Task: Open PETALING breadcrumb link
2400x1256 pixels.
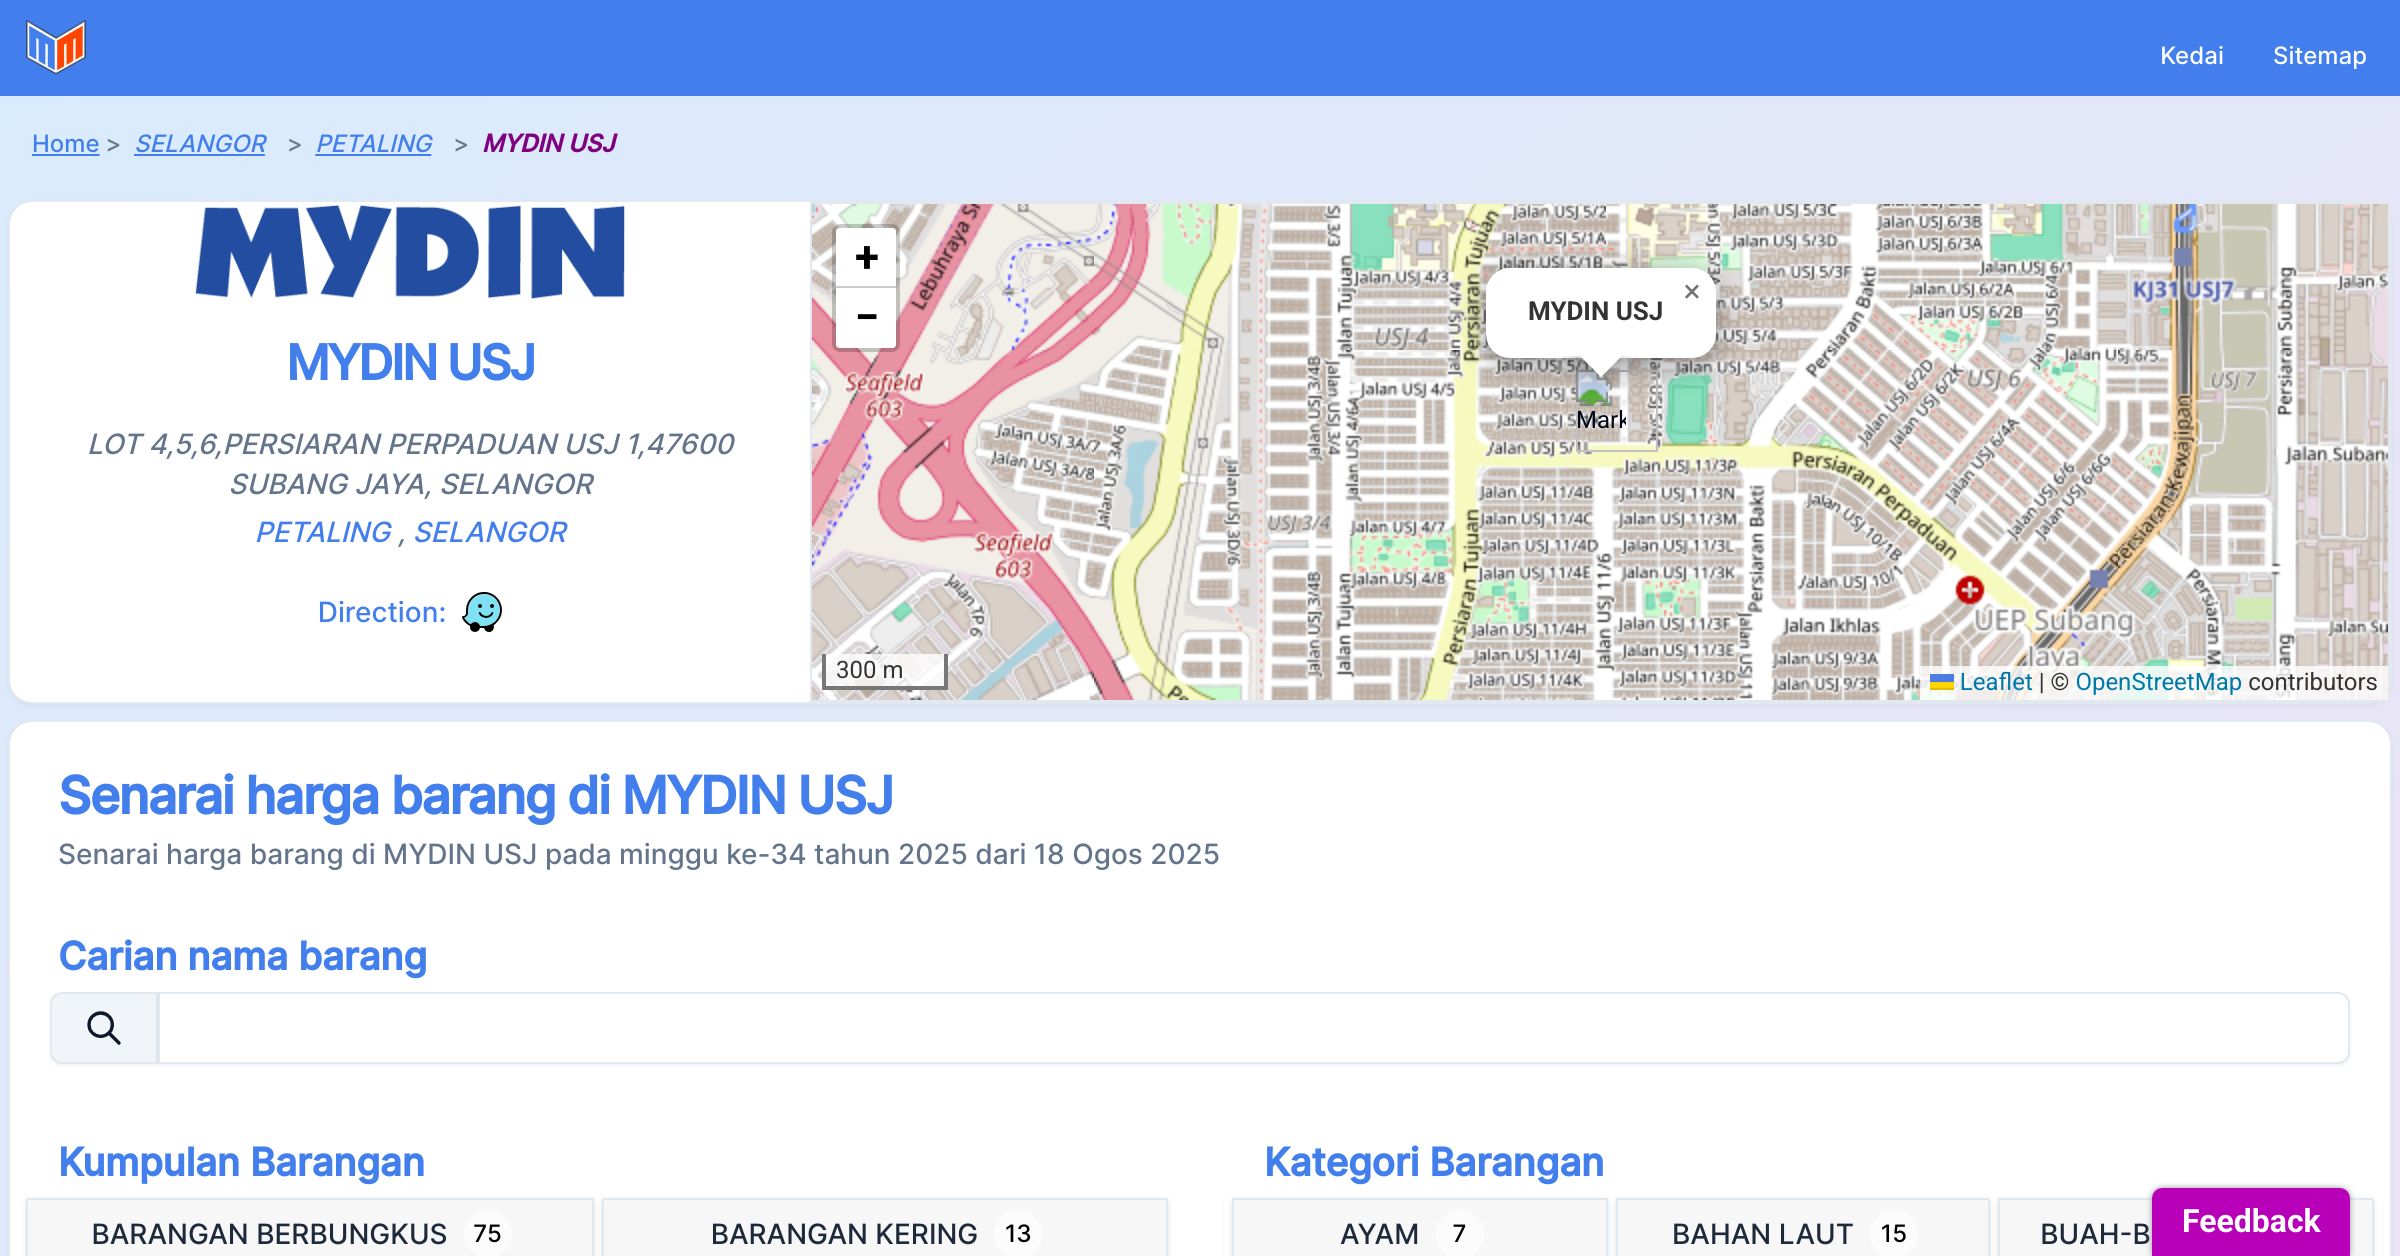Action: [374, 143]
